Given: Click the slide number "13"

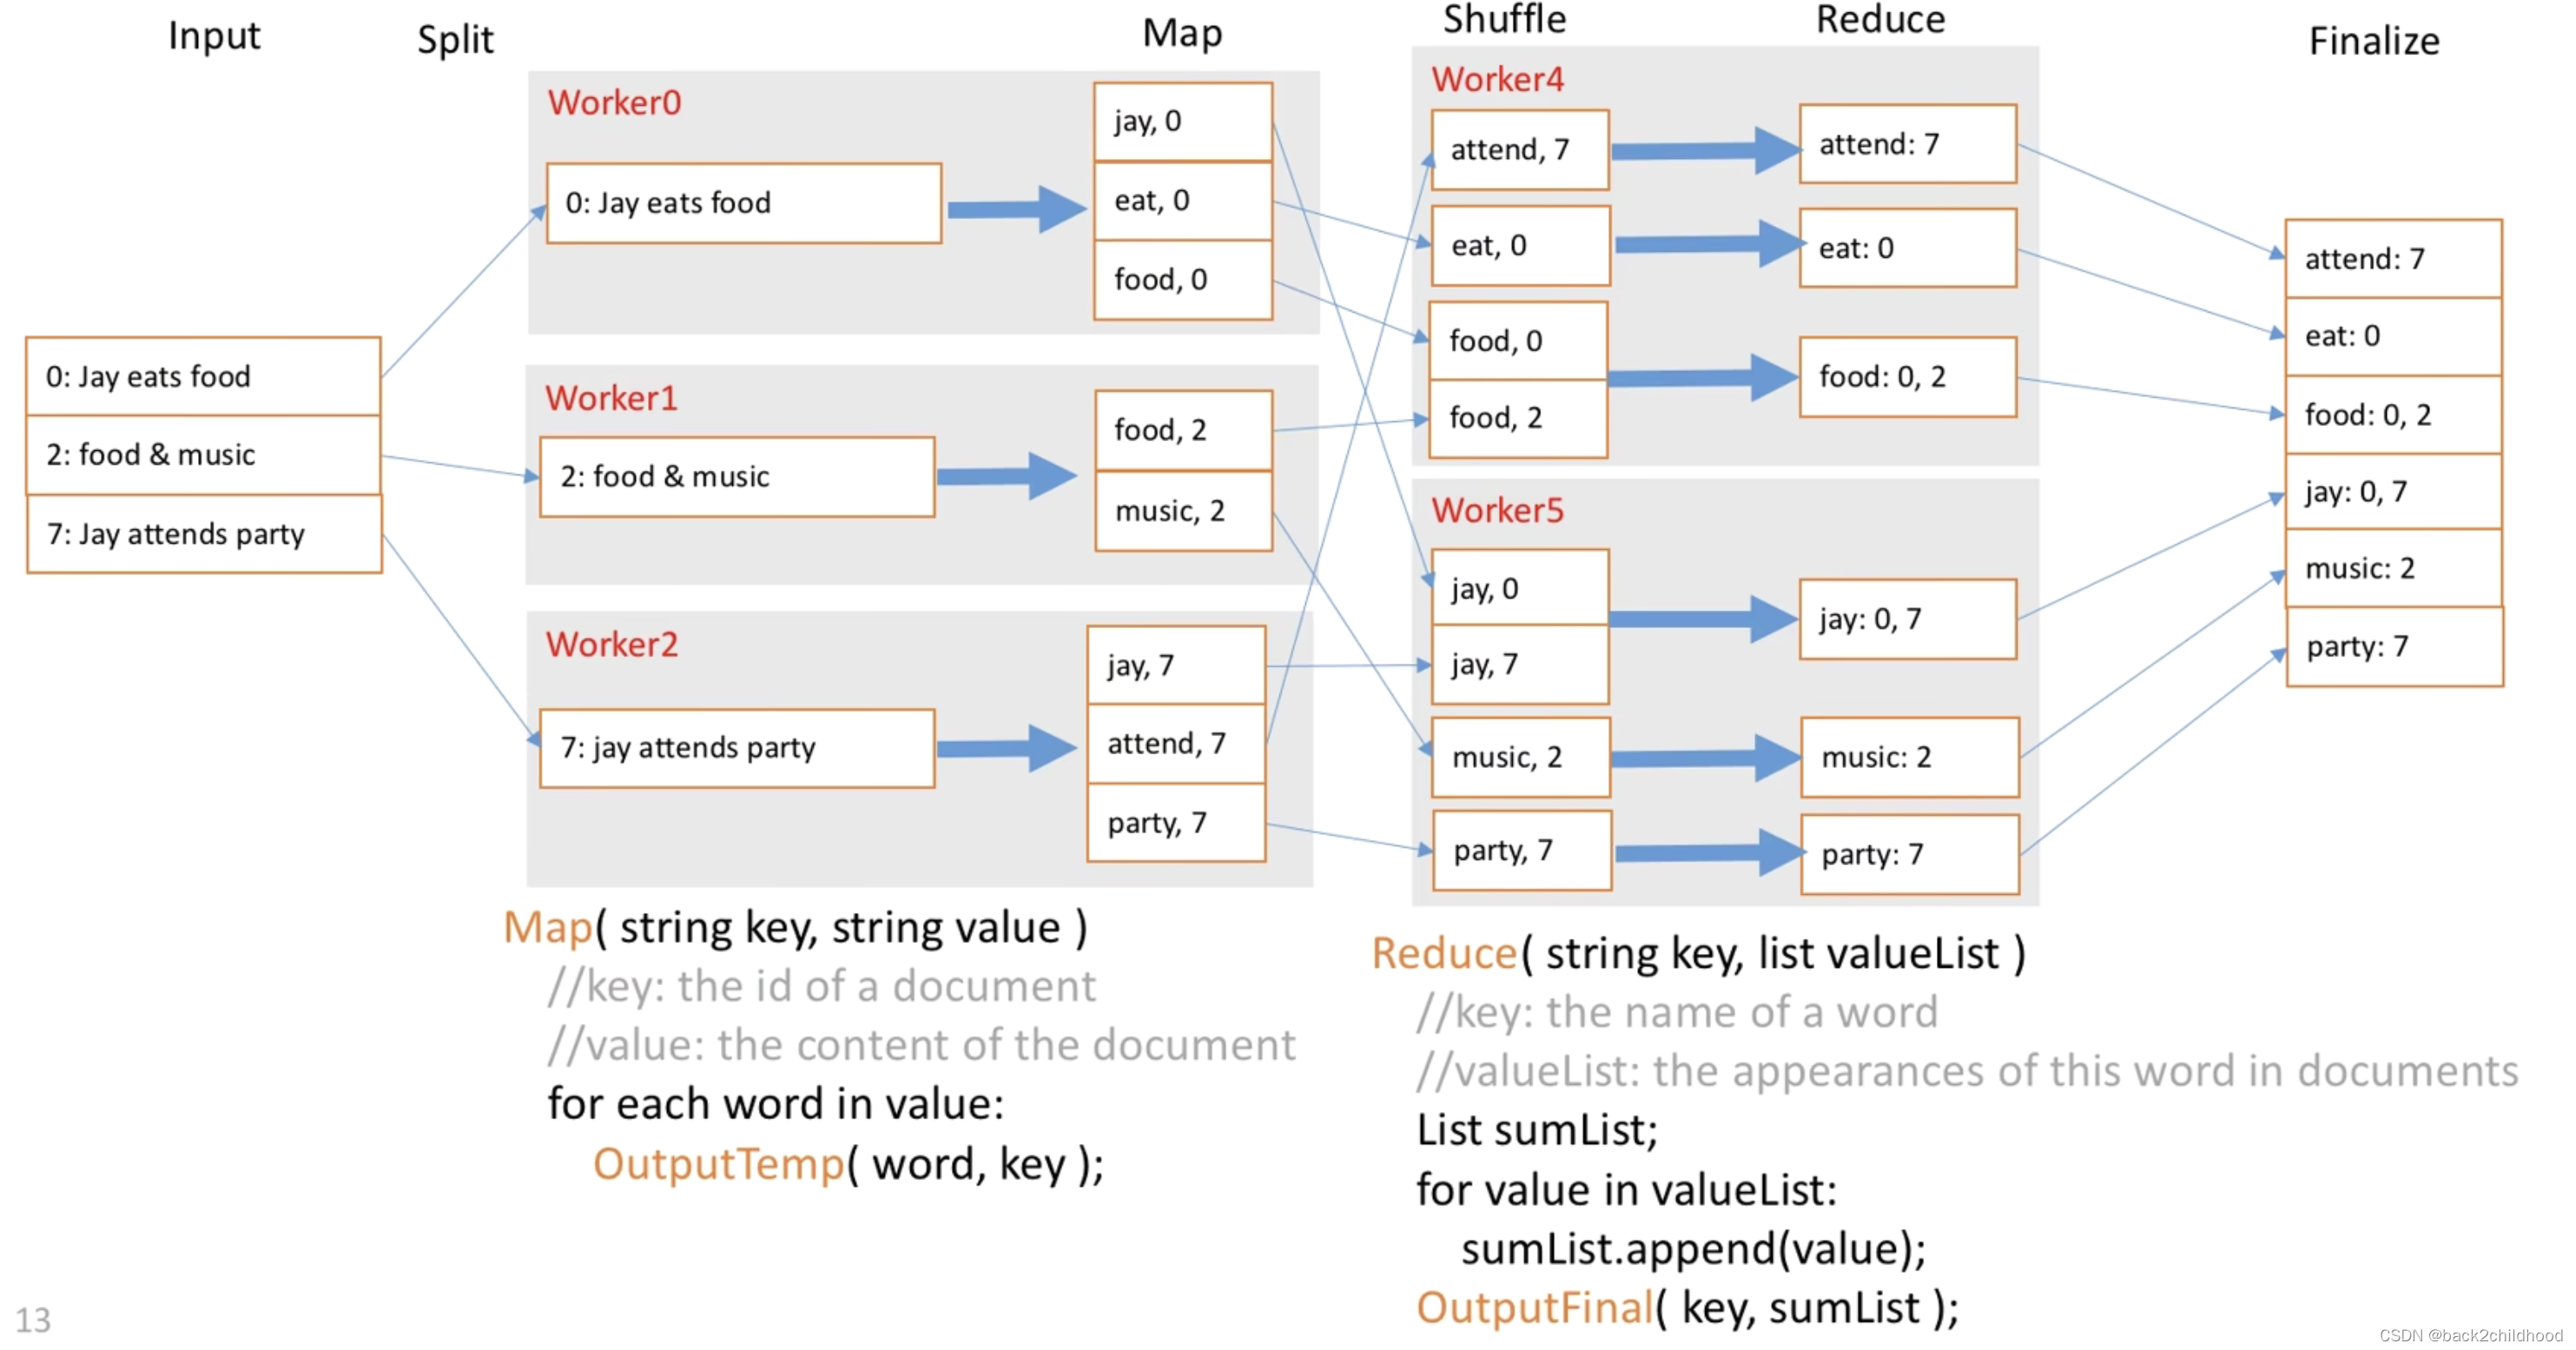Looking at the screenshot, I should click(x=33, y=1321).
